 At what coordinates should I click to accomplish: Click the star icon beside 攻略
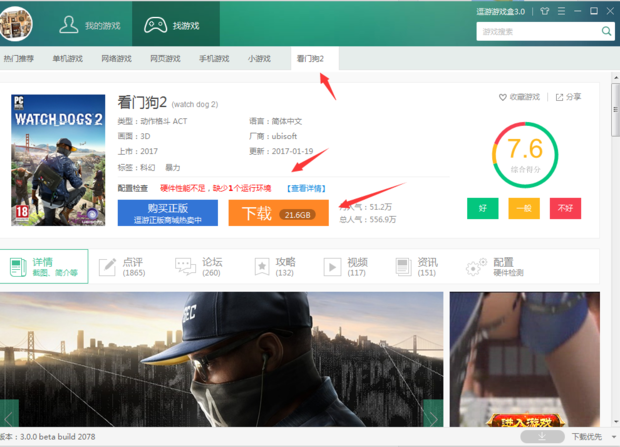pyautogui.click(x=262, y=267)
